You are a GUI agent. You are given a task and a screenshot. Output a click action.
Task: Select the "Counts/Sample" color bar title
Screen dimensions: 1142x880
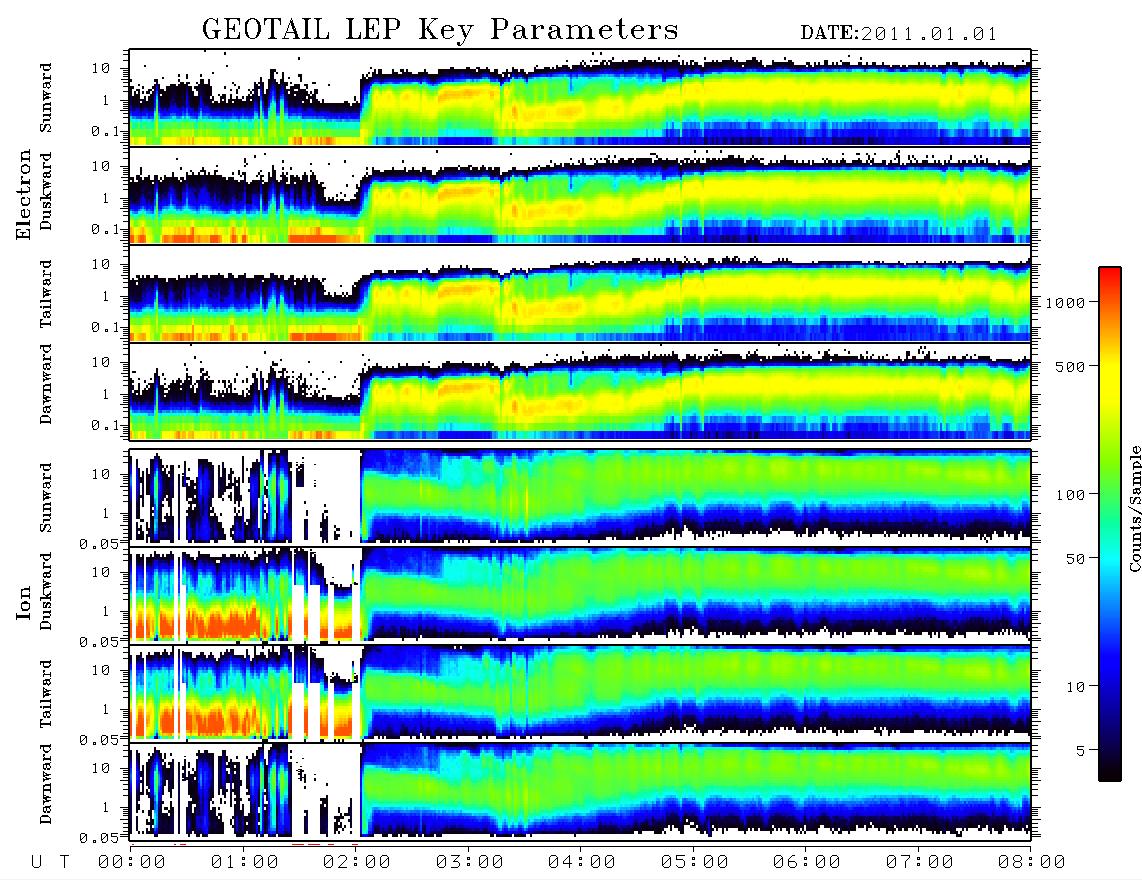pos(1134,508)
